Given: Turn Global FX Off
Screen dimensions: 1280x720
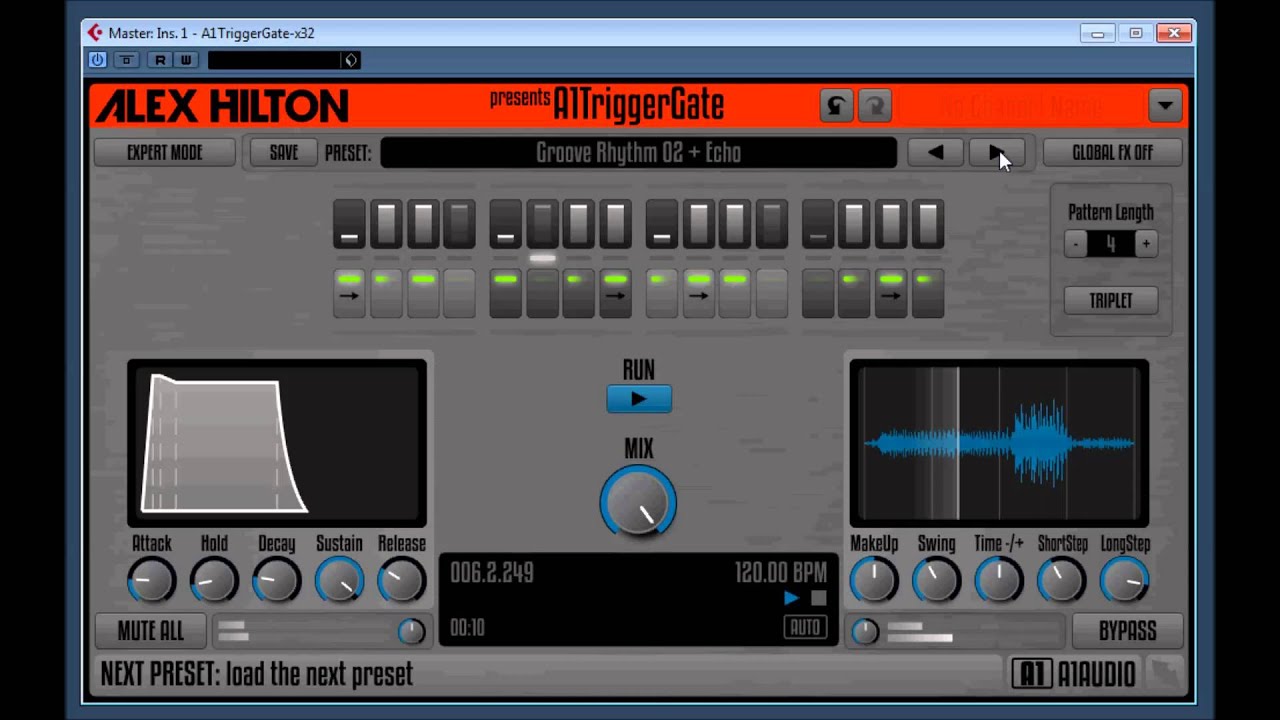Looking at the screenshot, I should 1112,153.
